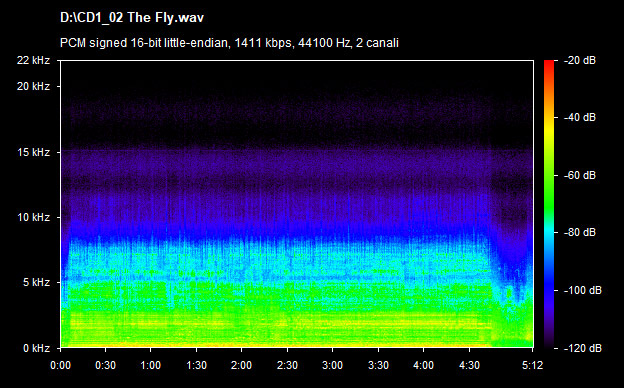Click the 5:12 end time marker
Viewport: 624px width, 388px height.
pos(532,365)
